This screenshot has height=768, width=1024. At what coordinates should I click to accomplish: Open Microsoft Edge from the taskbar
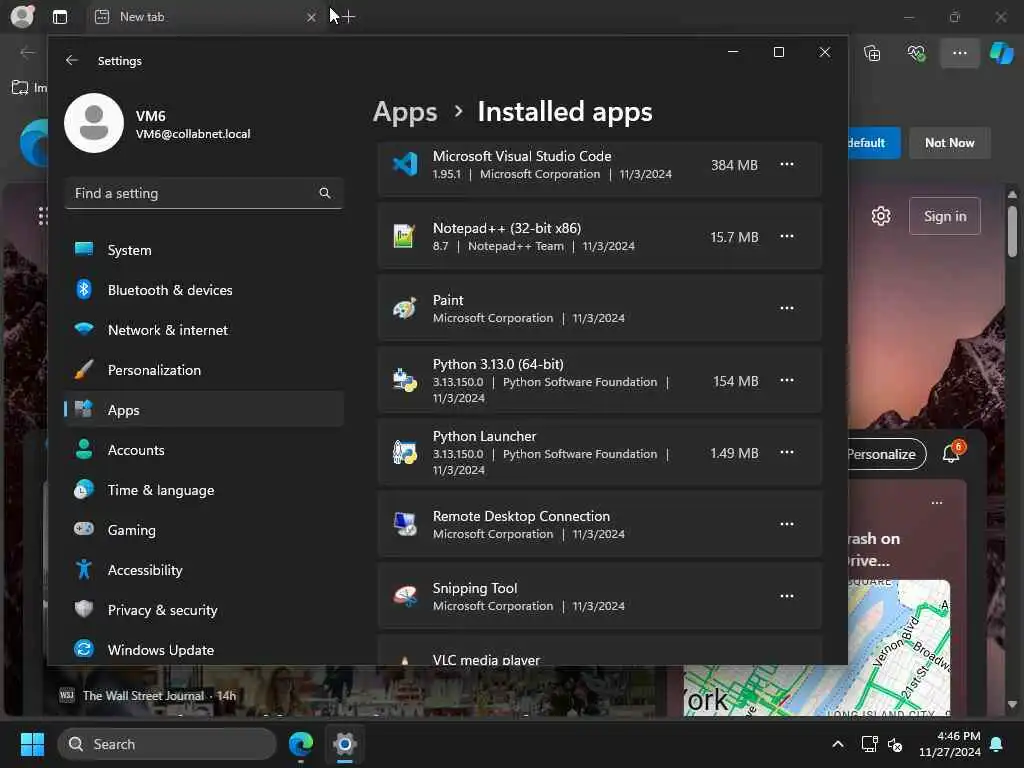tap(301, 744)
